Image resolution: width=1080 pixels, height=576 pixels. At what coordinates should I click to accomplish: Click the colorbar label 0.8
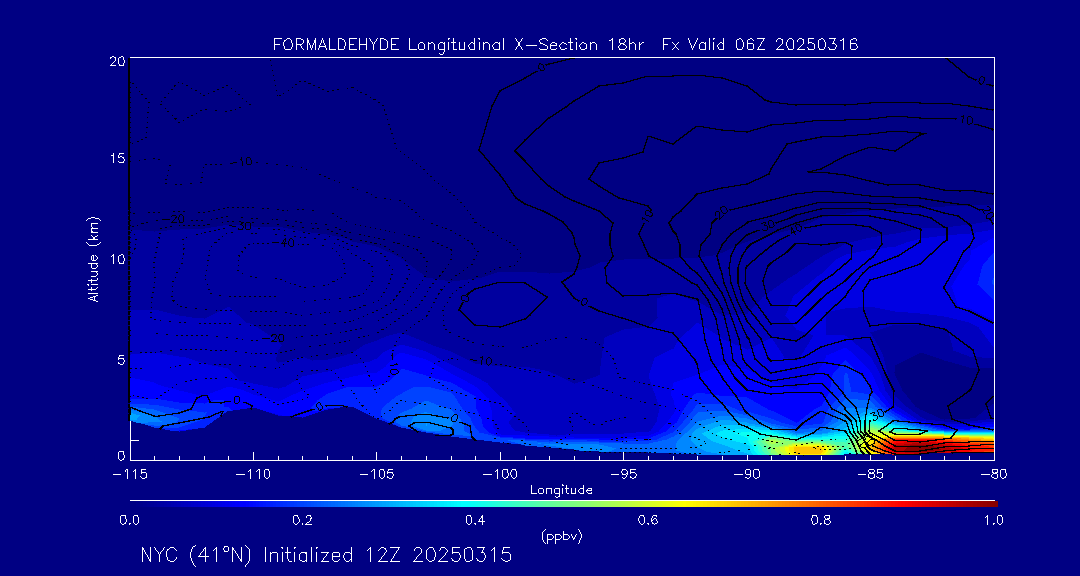coord(821,520)
